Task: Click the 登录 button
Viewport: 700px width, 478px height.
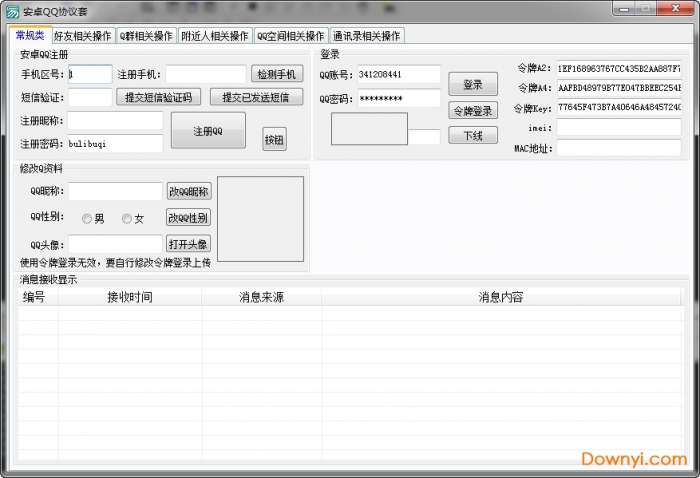Action: point(473,84)
